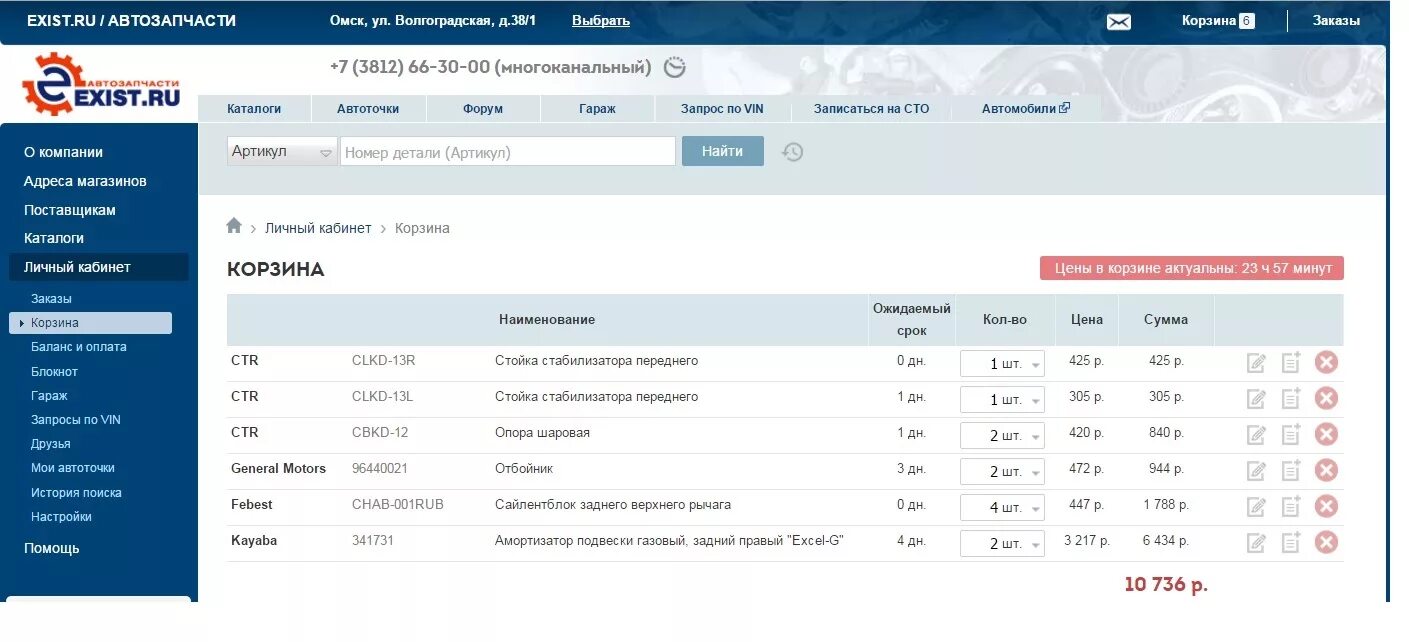The height and width of the screenshot is (642, 1409).
Task: Remove Kayaba 341731 shock absorber
Action: (1326, 542)
